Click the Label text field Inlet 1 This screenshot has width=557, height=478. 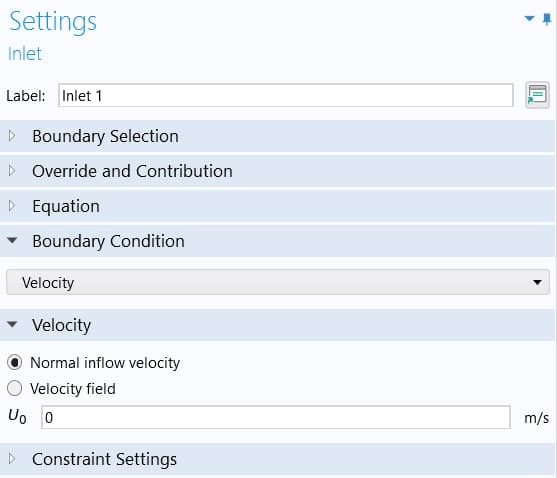(286, 95)
